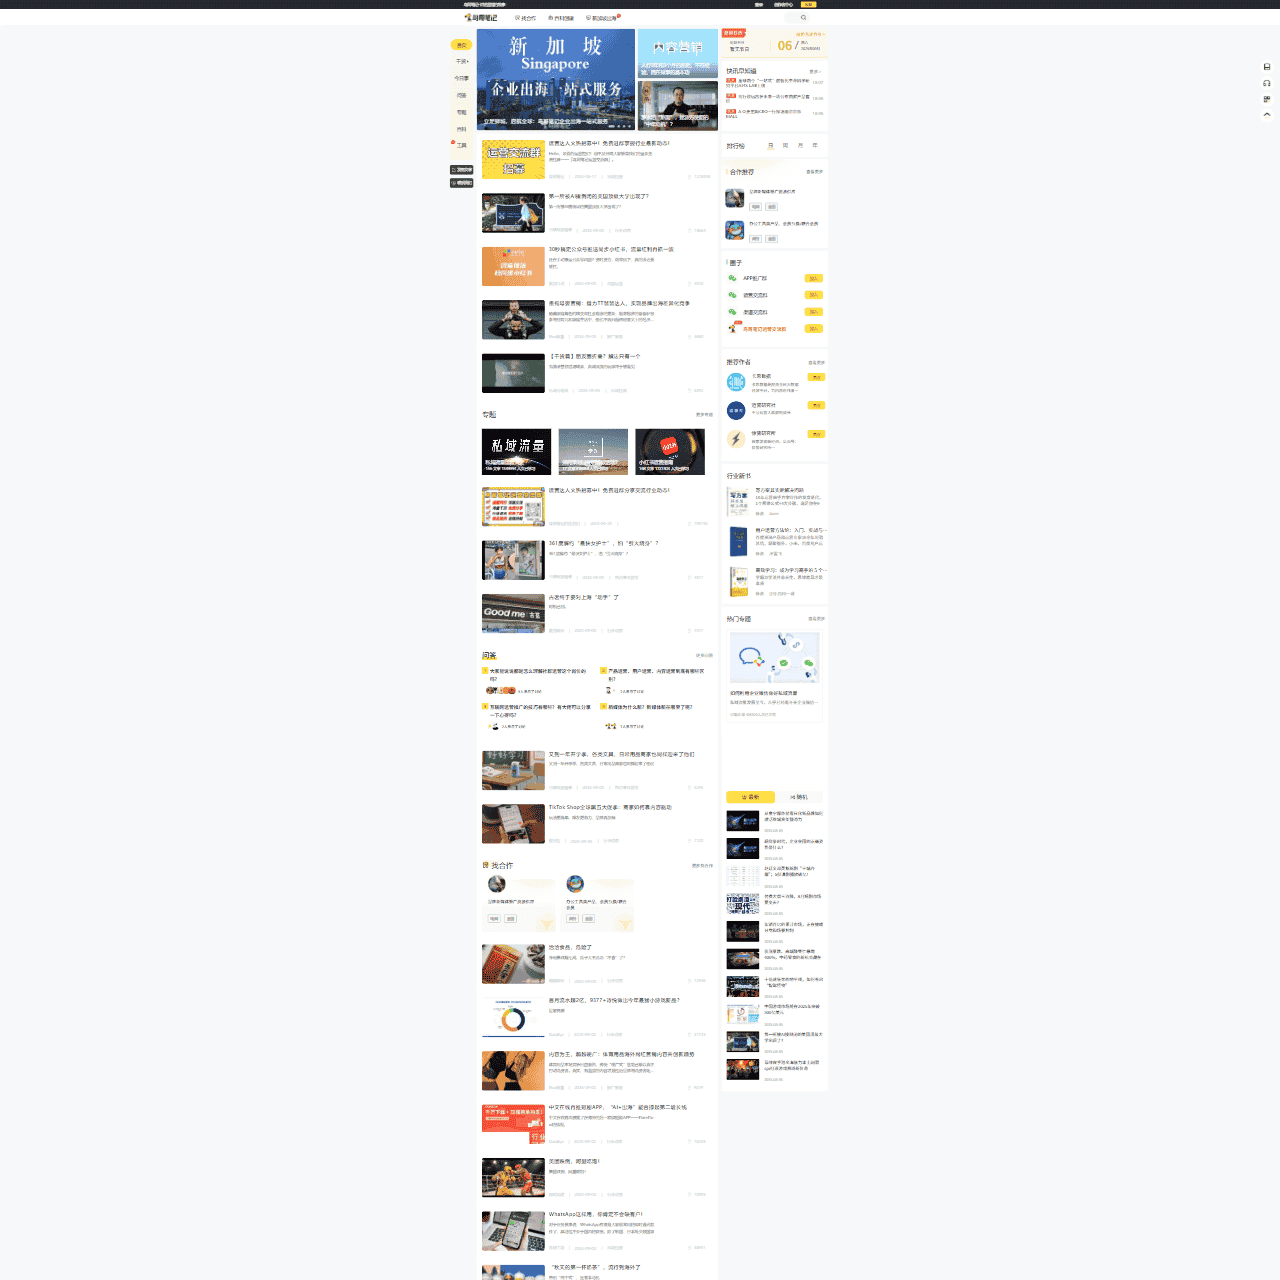This screenshot has height=1280, width=1280.
Task: Click the WeChat icon beside APP推广群
Action: pos(732,279)
